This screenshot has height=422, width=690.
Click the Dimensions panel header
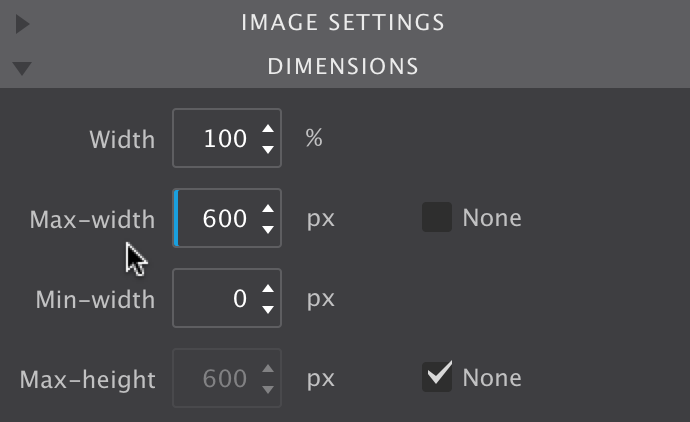(343, 67)
